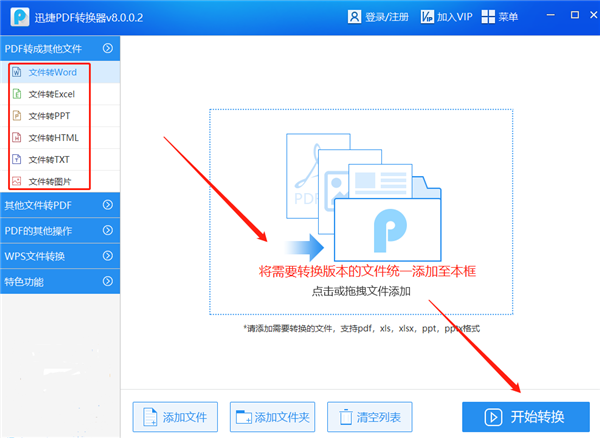Collapse the PDF转成其他文件 section arrow
This screenshot has height=438, width=600.
(x=108, y=48)
